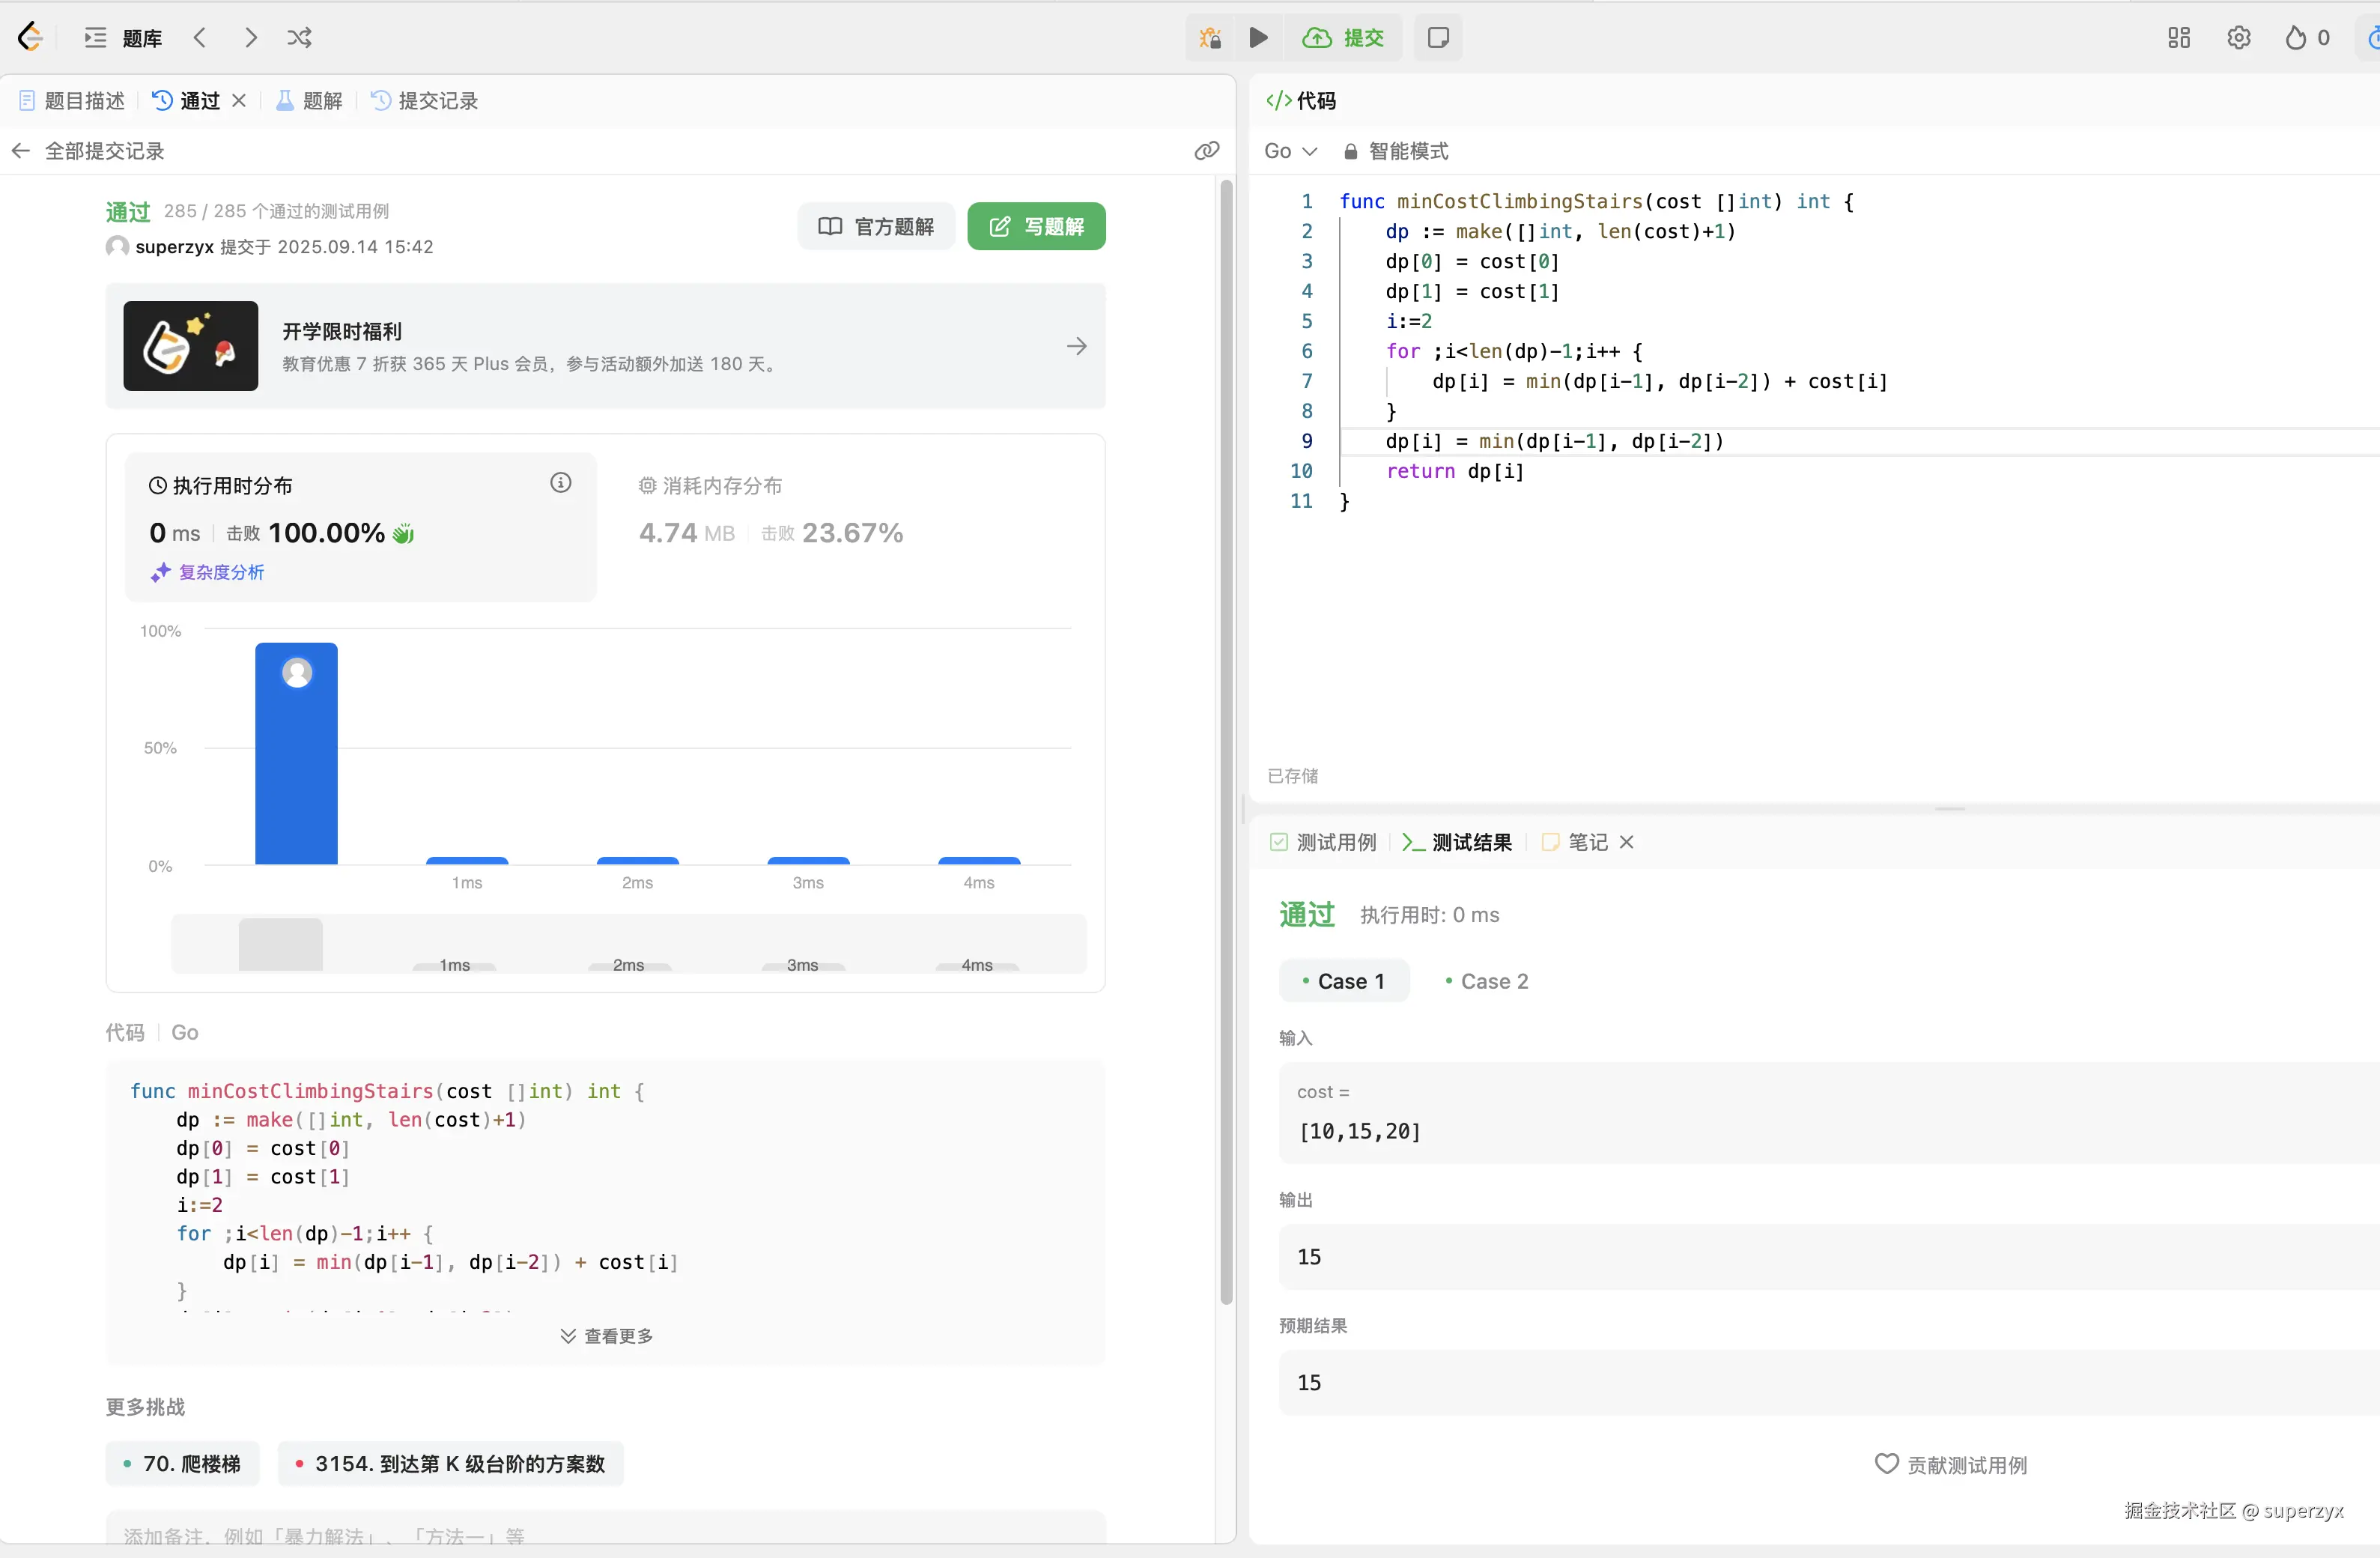Click the run code play icon
2380x1558 pixels.
(x=1258, y=38)
